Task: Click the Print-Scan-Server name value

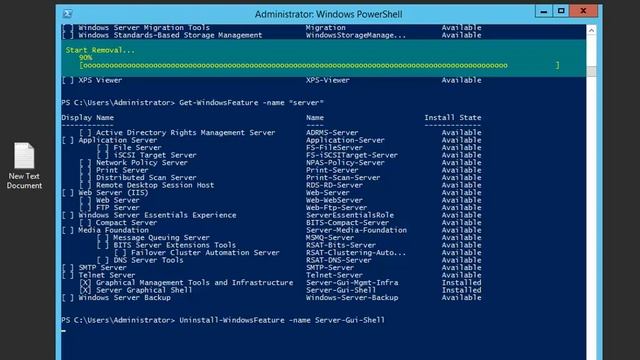Action: tap(343, 178)
